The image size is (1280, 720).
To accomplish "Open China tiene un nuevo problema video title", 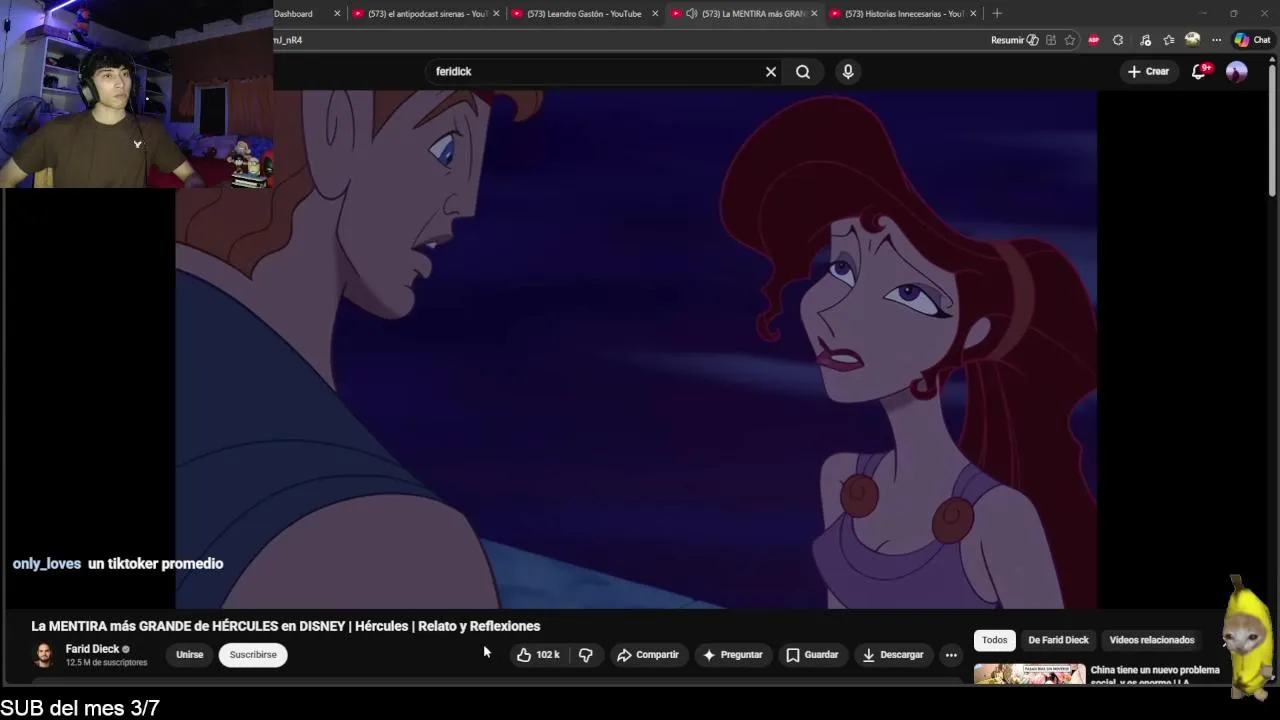I will (1155, 675).
